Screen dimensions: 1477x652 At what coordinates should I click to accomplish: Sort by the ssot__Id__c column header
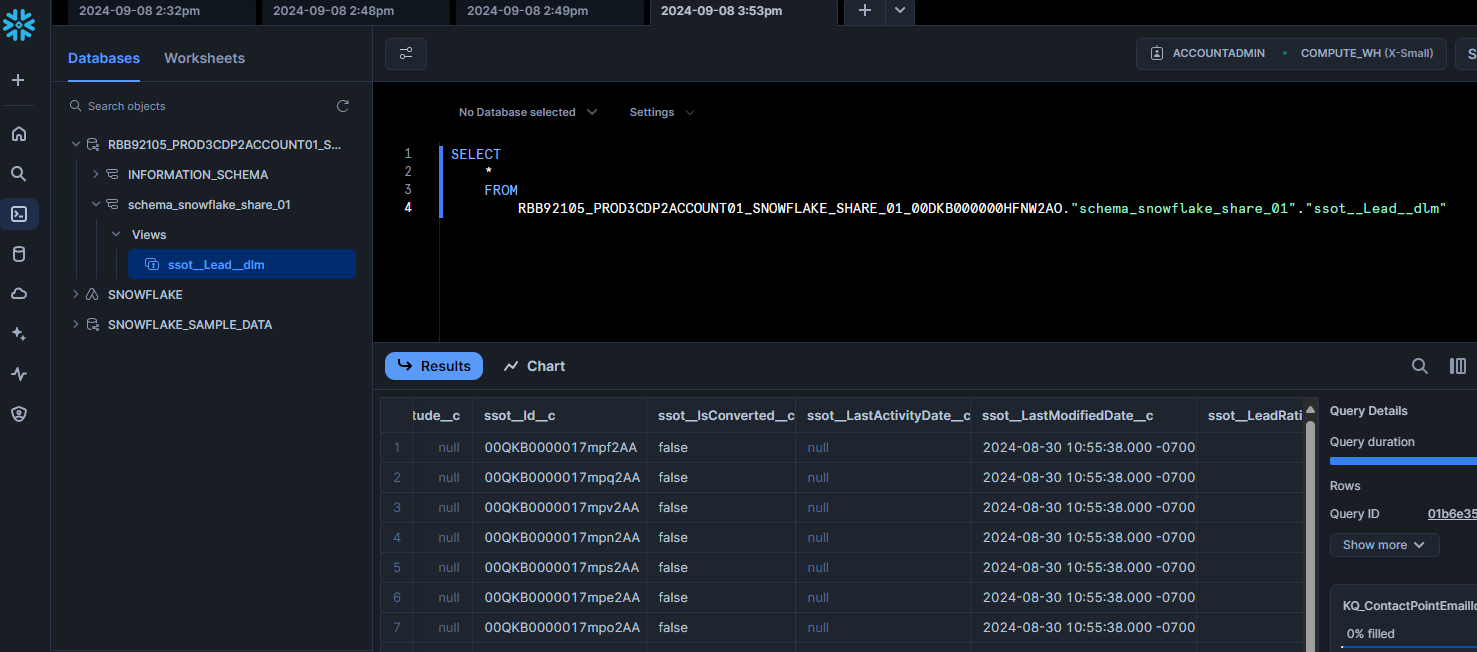[559, 416]
